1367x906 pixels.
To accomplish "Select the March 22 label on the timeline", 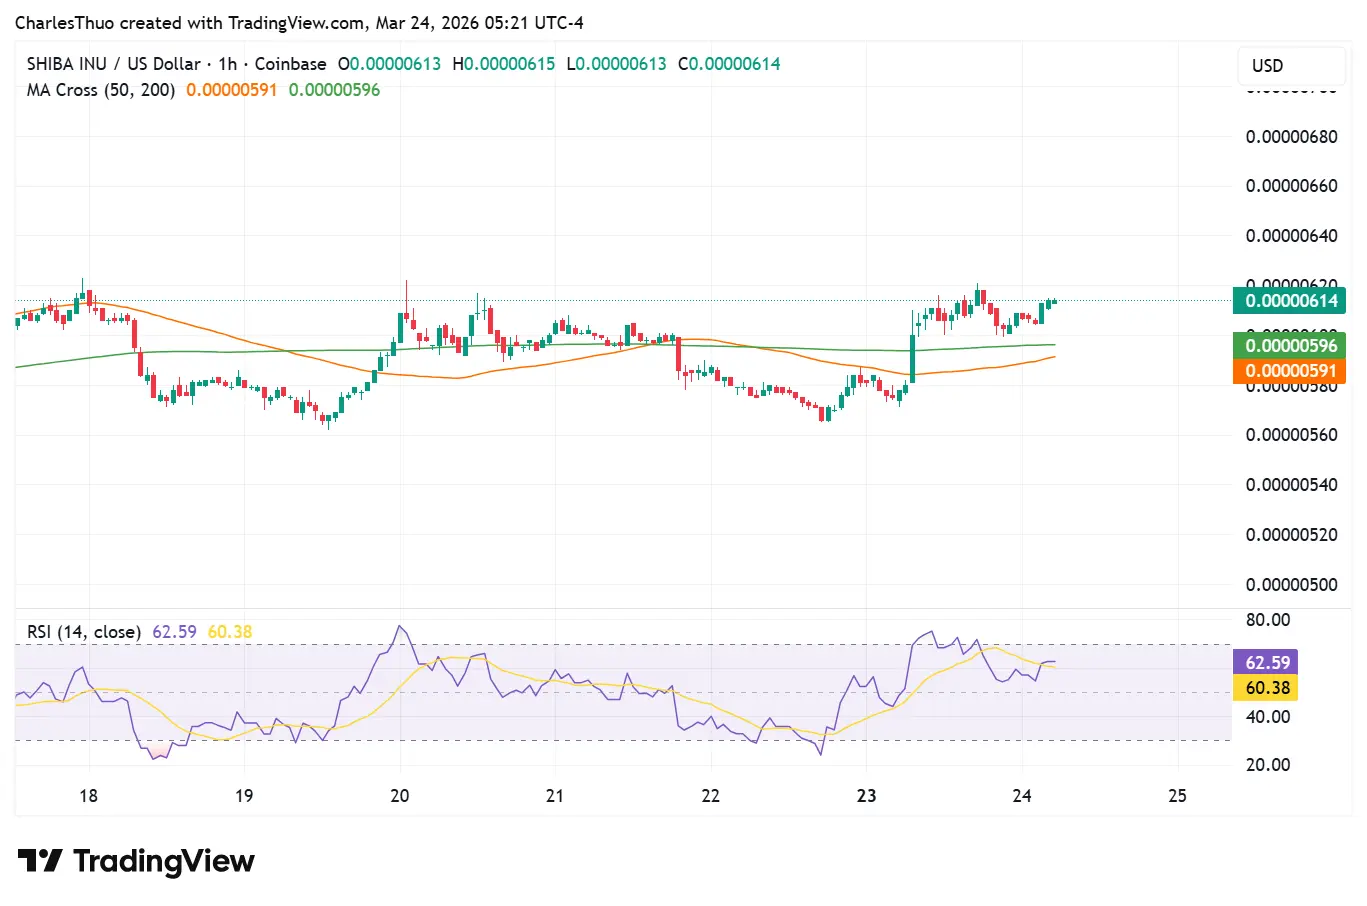I will tap(710, 796).
